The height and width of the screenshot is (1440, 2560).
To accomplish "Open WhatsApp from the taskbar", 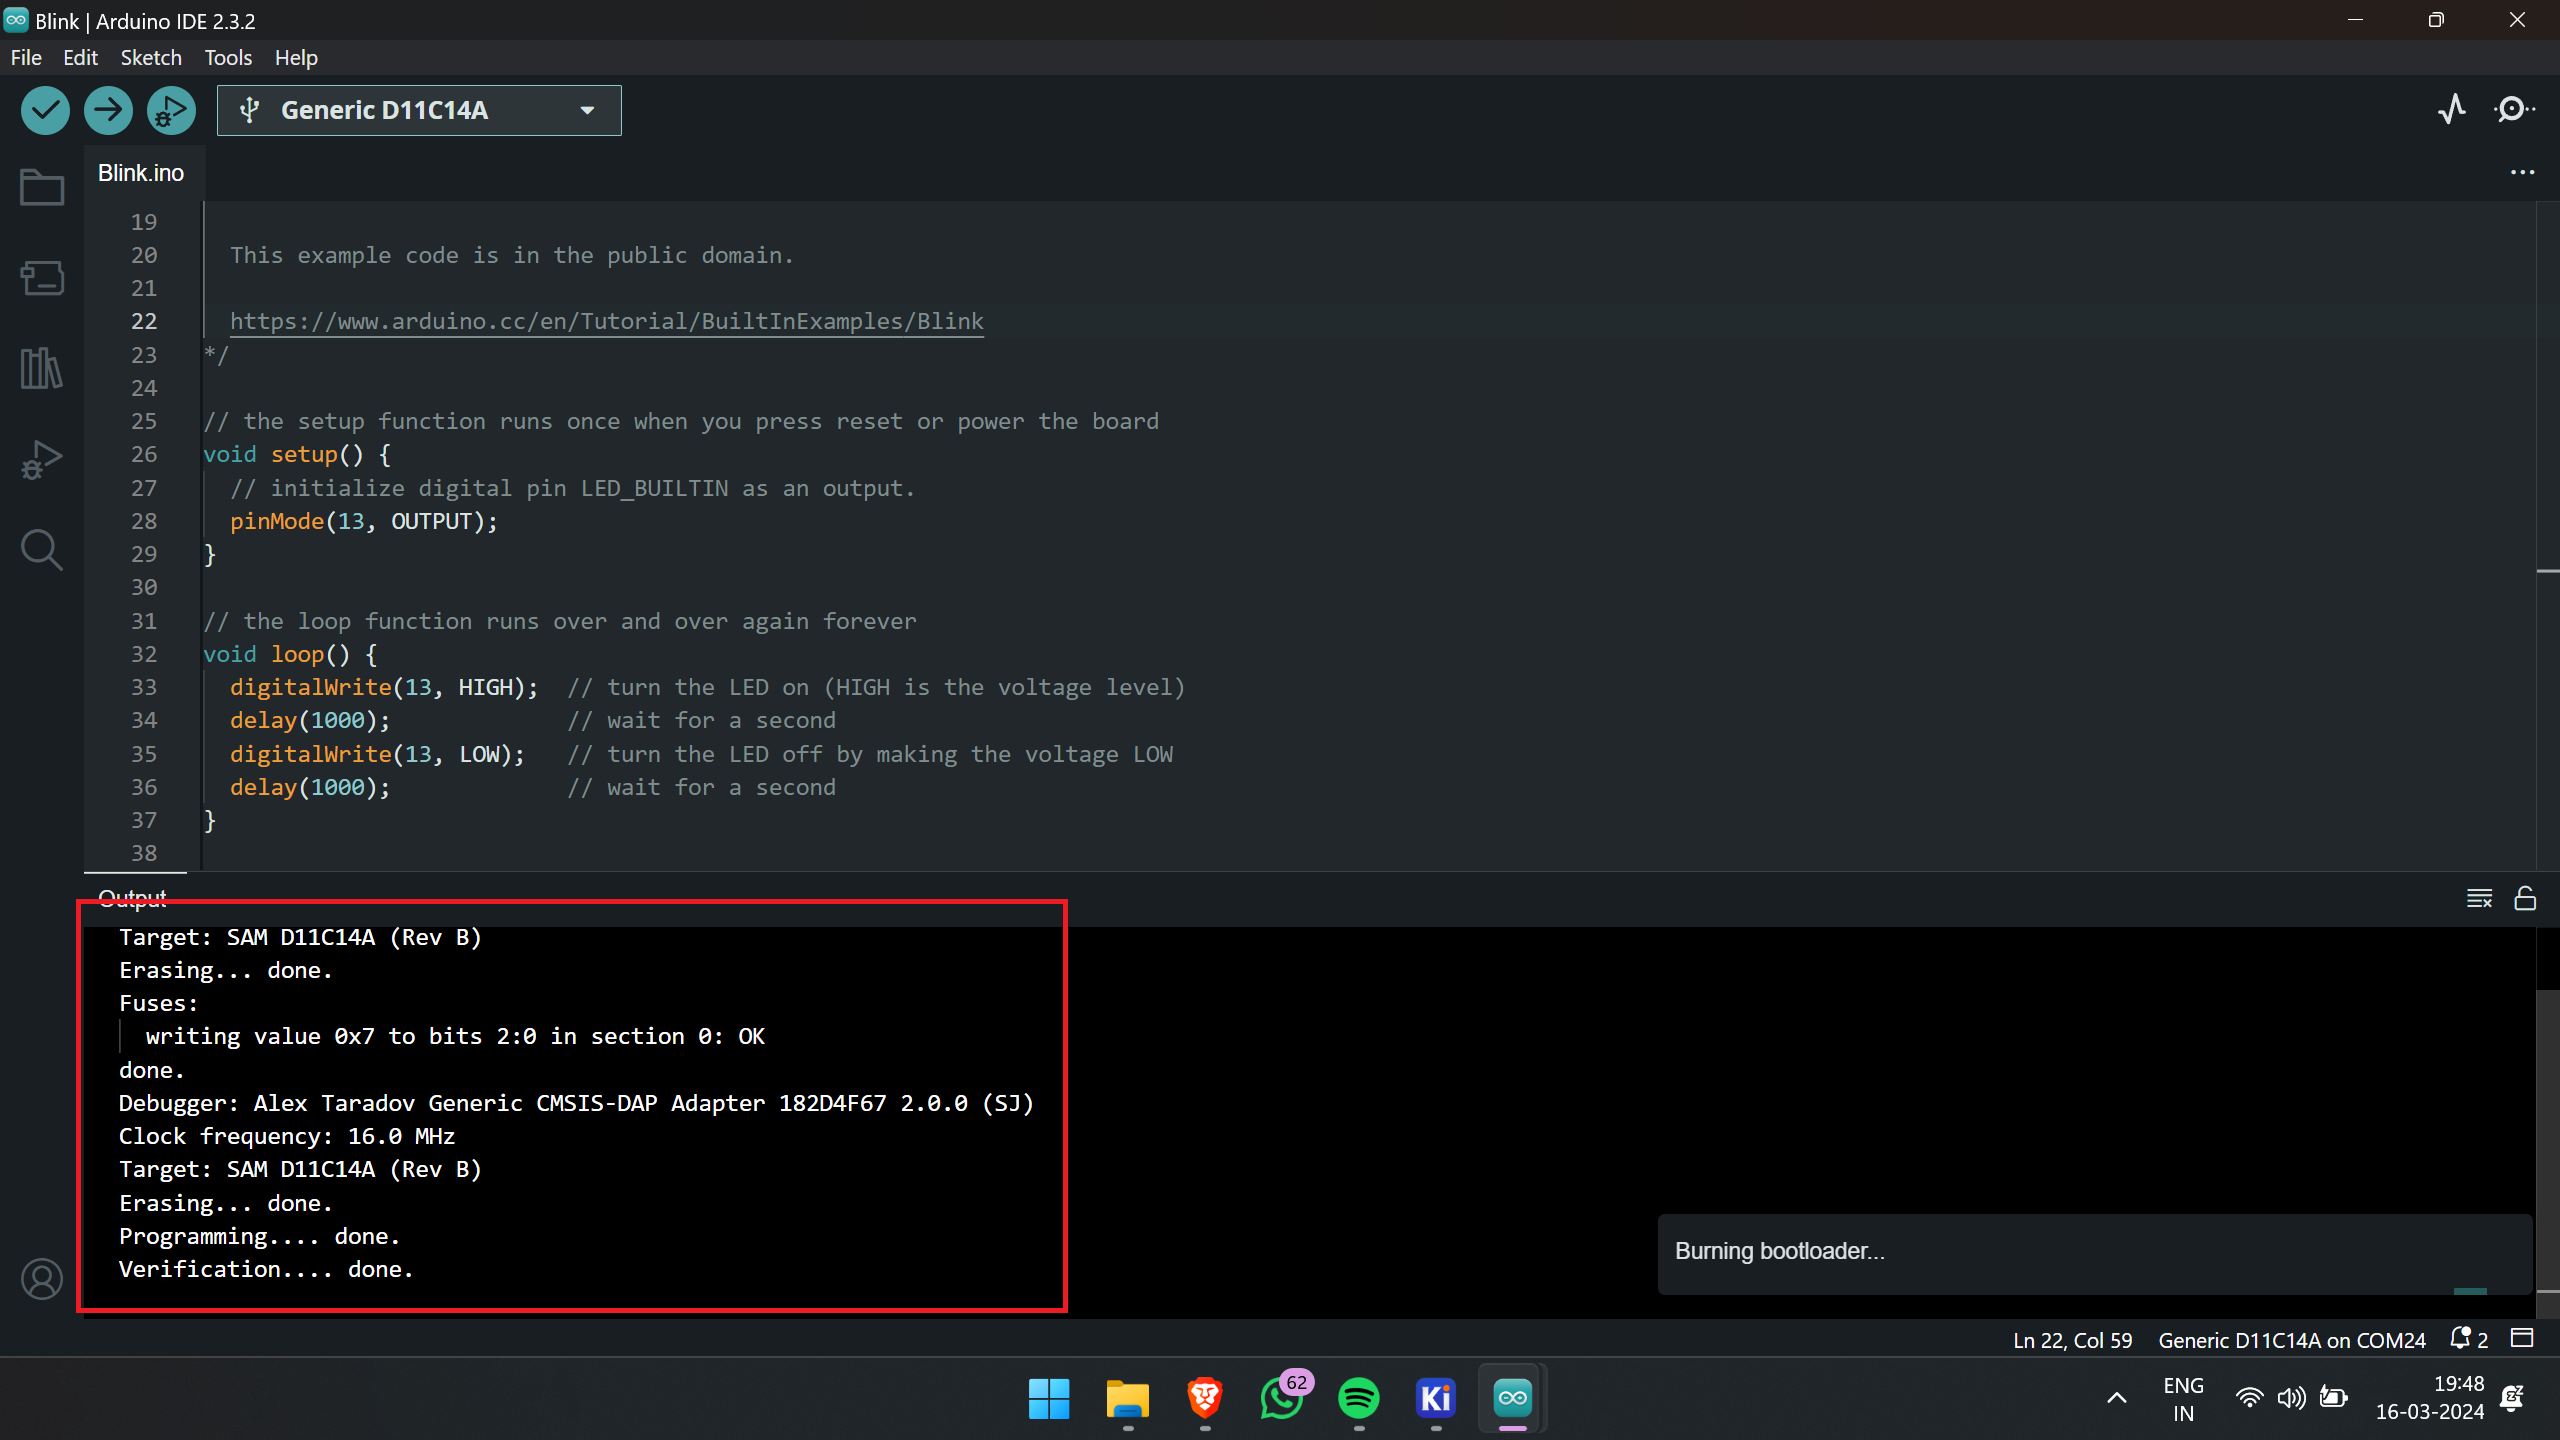I will (1282, 1398).
